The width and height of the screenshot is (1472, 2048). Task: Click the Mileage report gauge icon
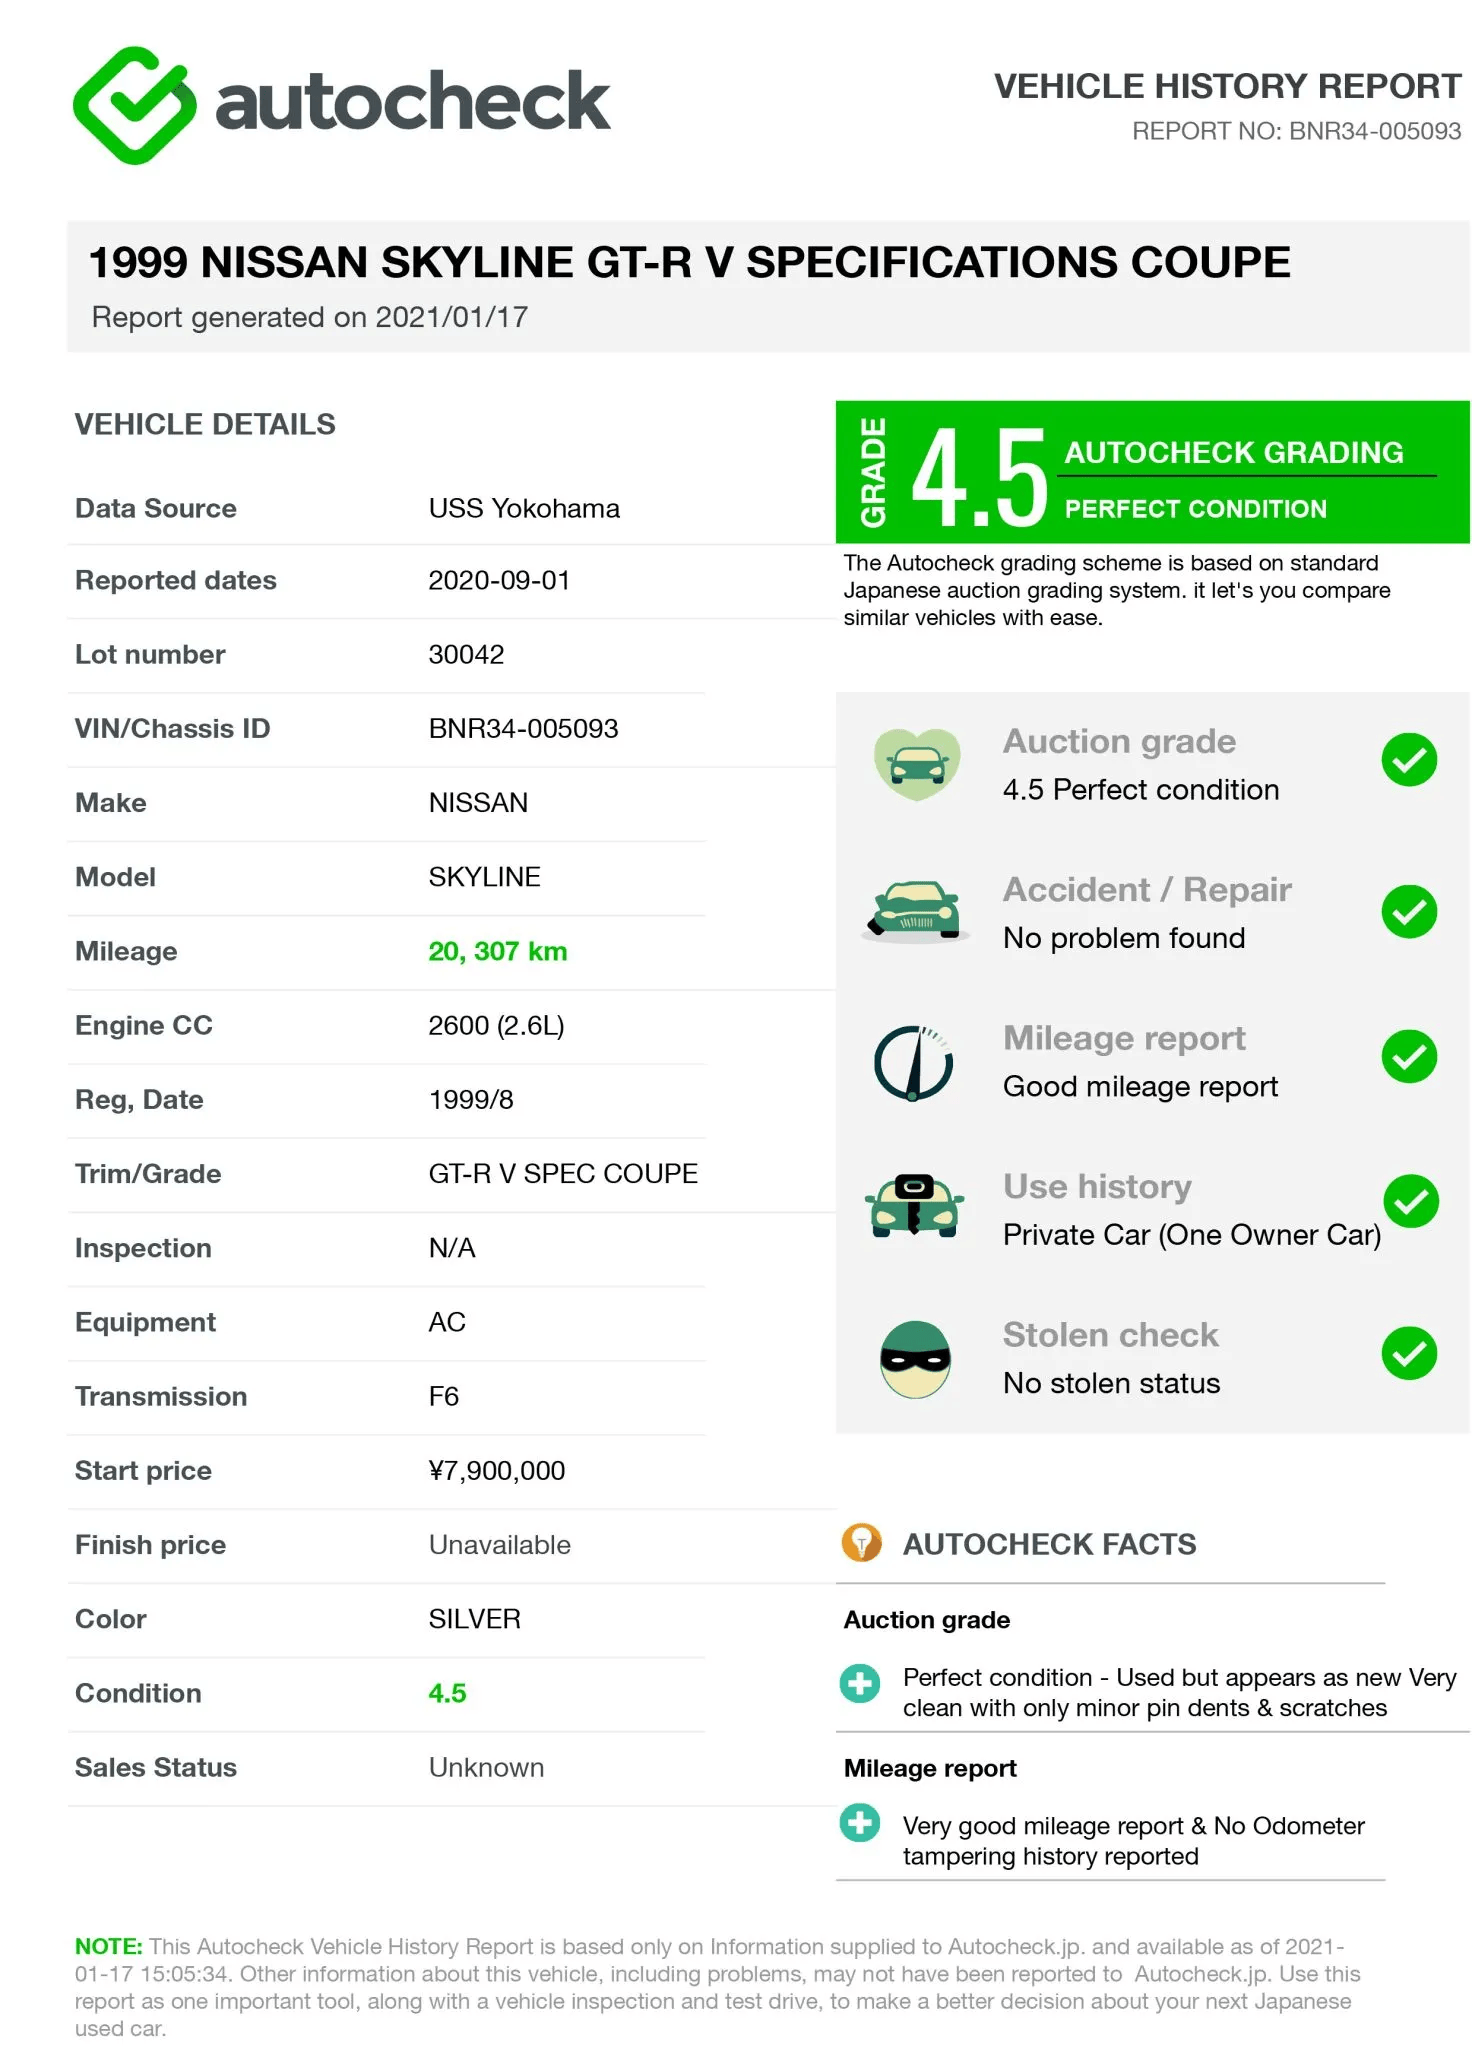[914, 1063]
